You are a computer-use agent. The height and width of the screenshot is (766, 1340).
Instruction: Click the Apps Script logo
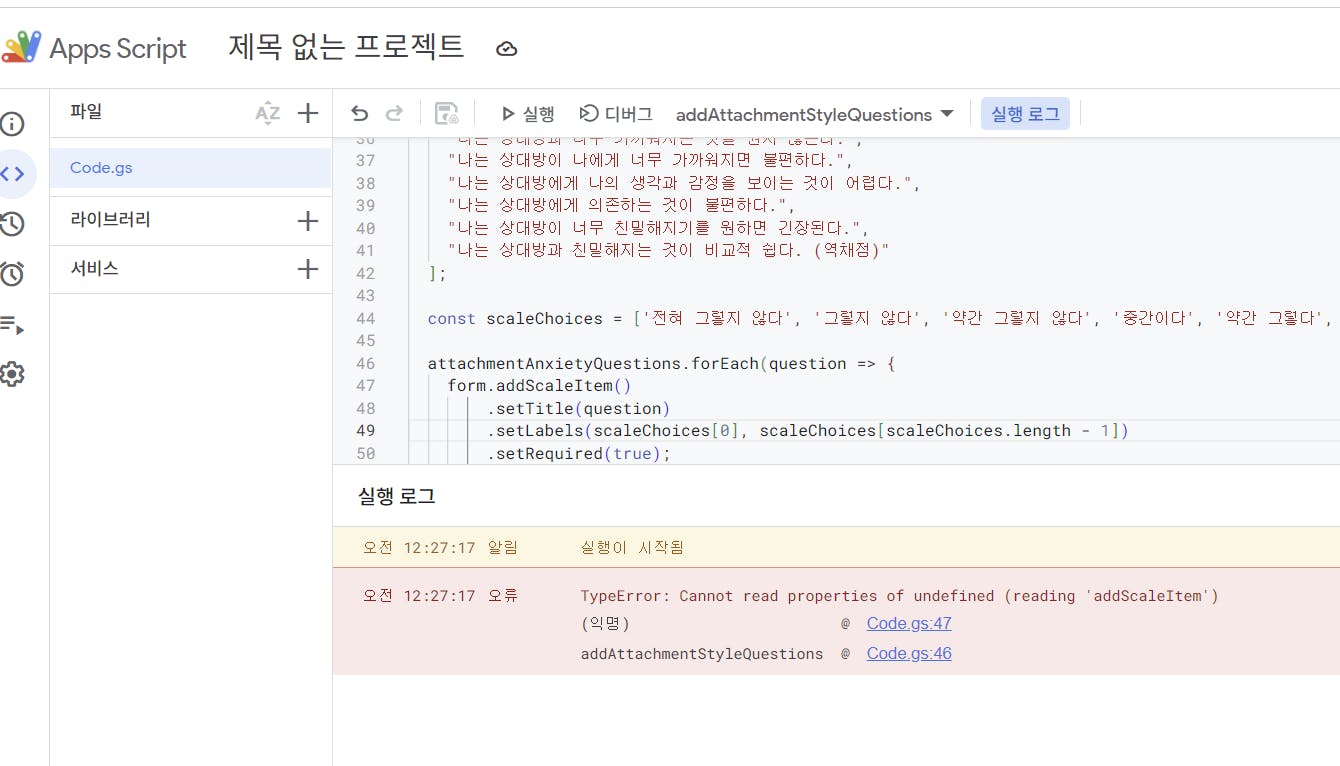(x=22, y=48)
